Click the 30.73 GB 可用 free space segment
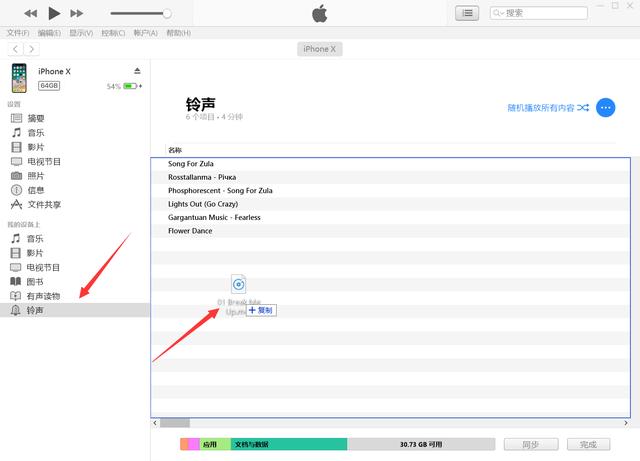The width and height of the screenshot is (640, 461). tap(421, 444)
